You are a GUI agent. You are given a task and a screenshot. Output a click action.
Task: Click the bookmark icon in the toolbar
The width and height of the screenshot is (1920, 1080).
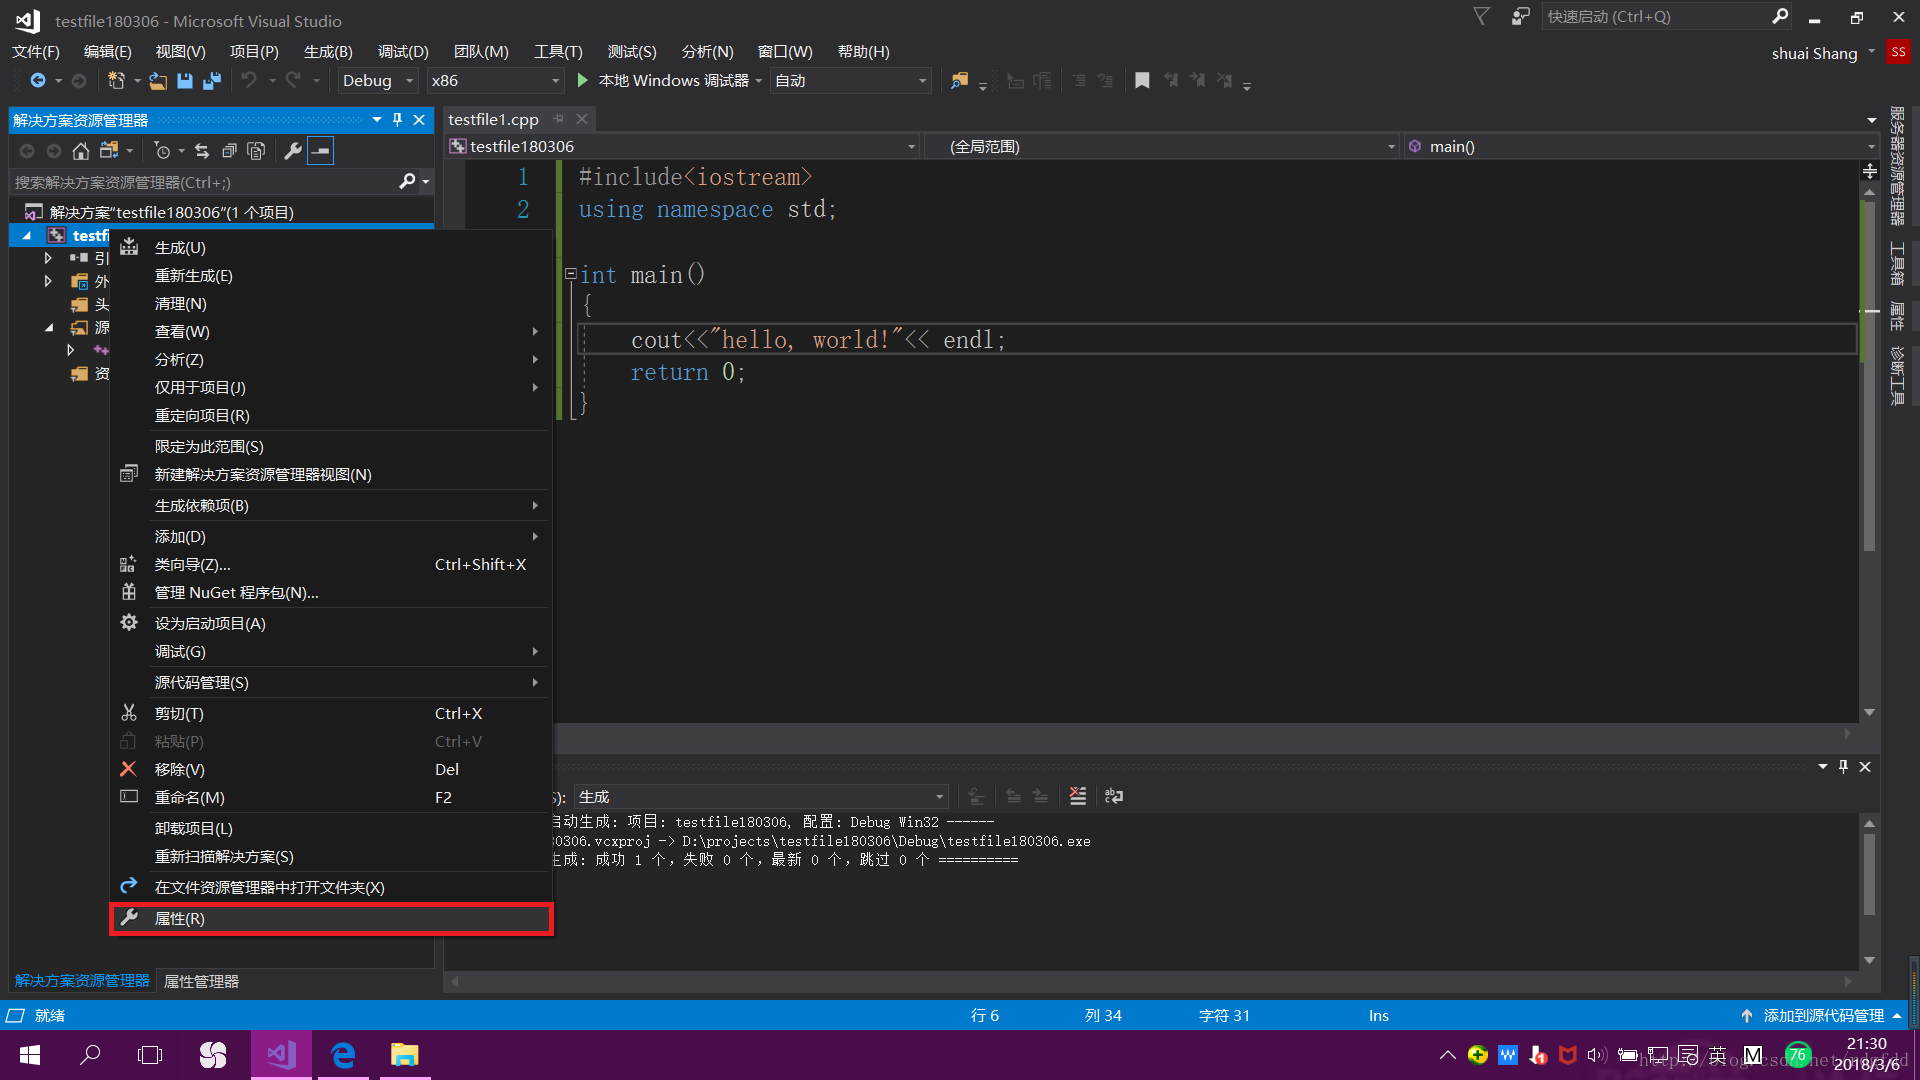1142,81
